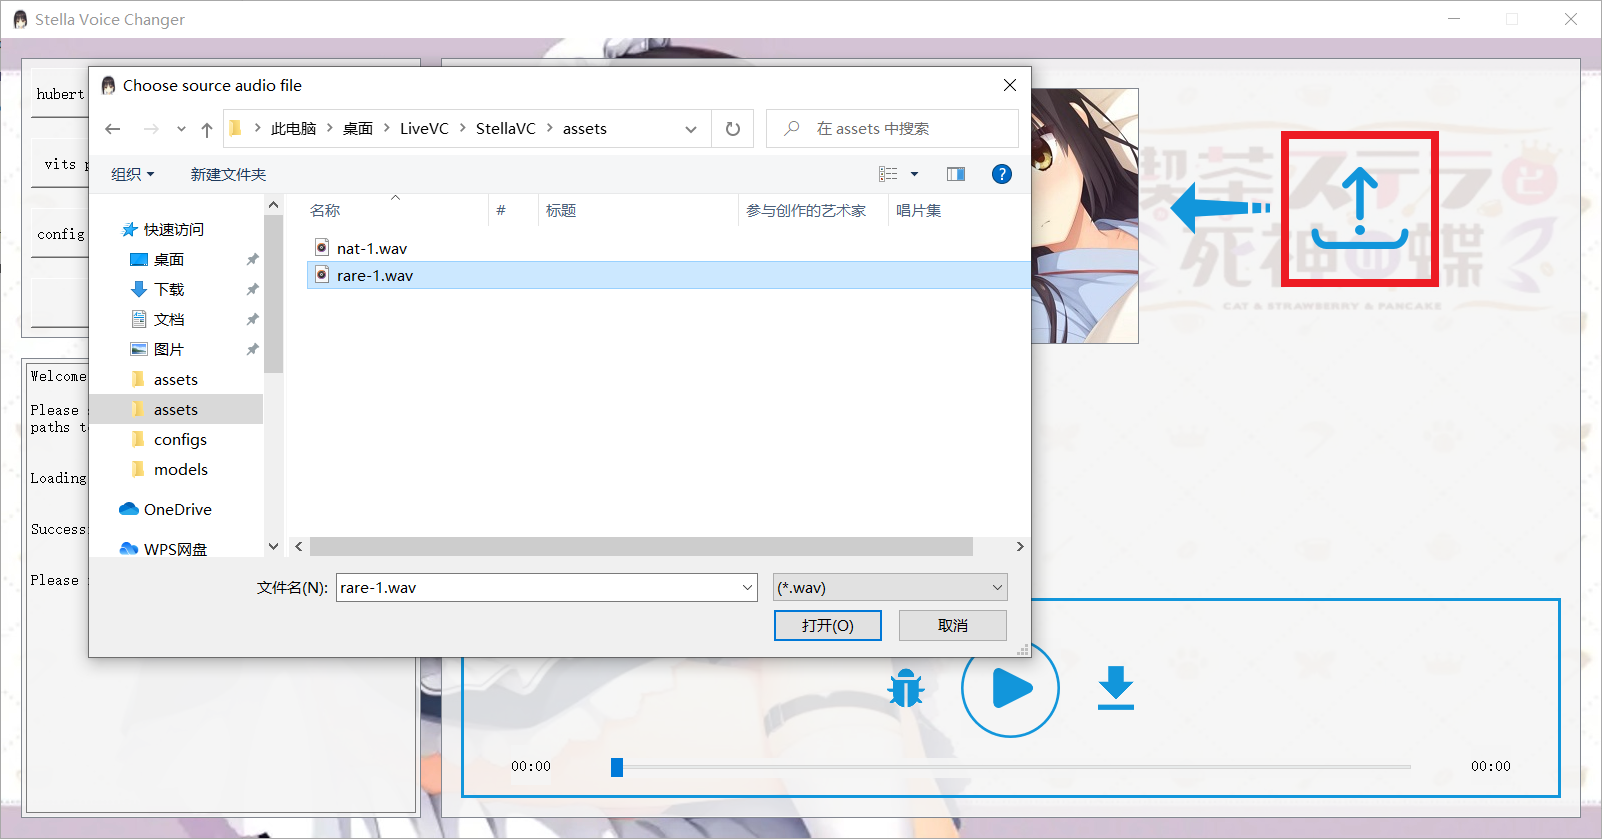Open 桌面 in quick access
This screenshot has width=1602, height=839.
[x=169, y=259]
